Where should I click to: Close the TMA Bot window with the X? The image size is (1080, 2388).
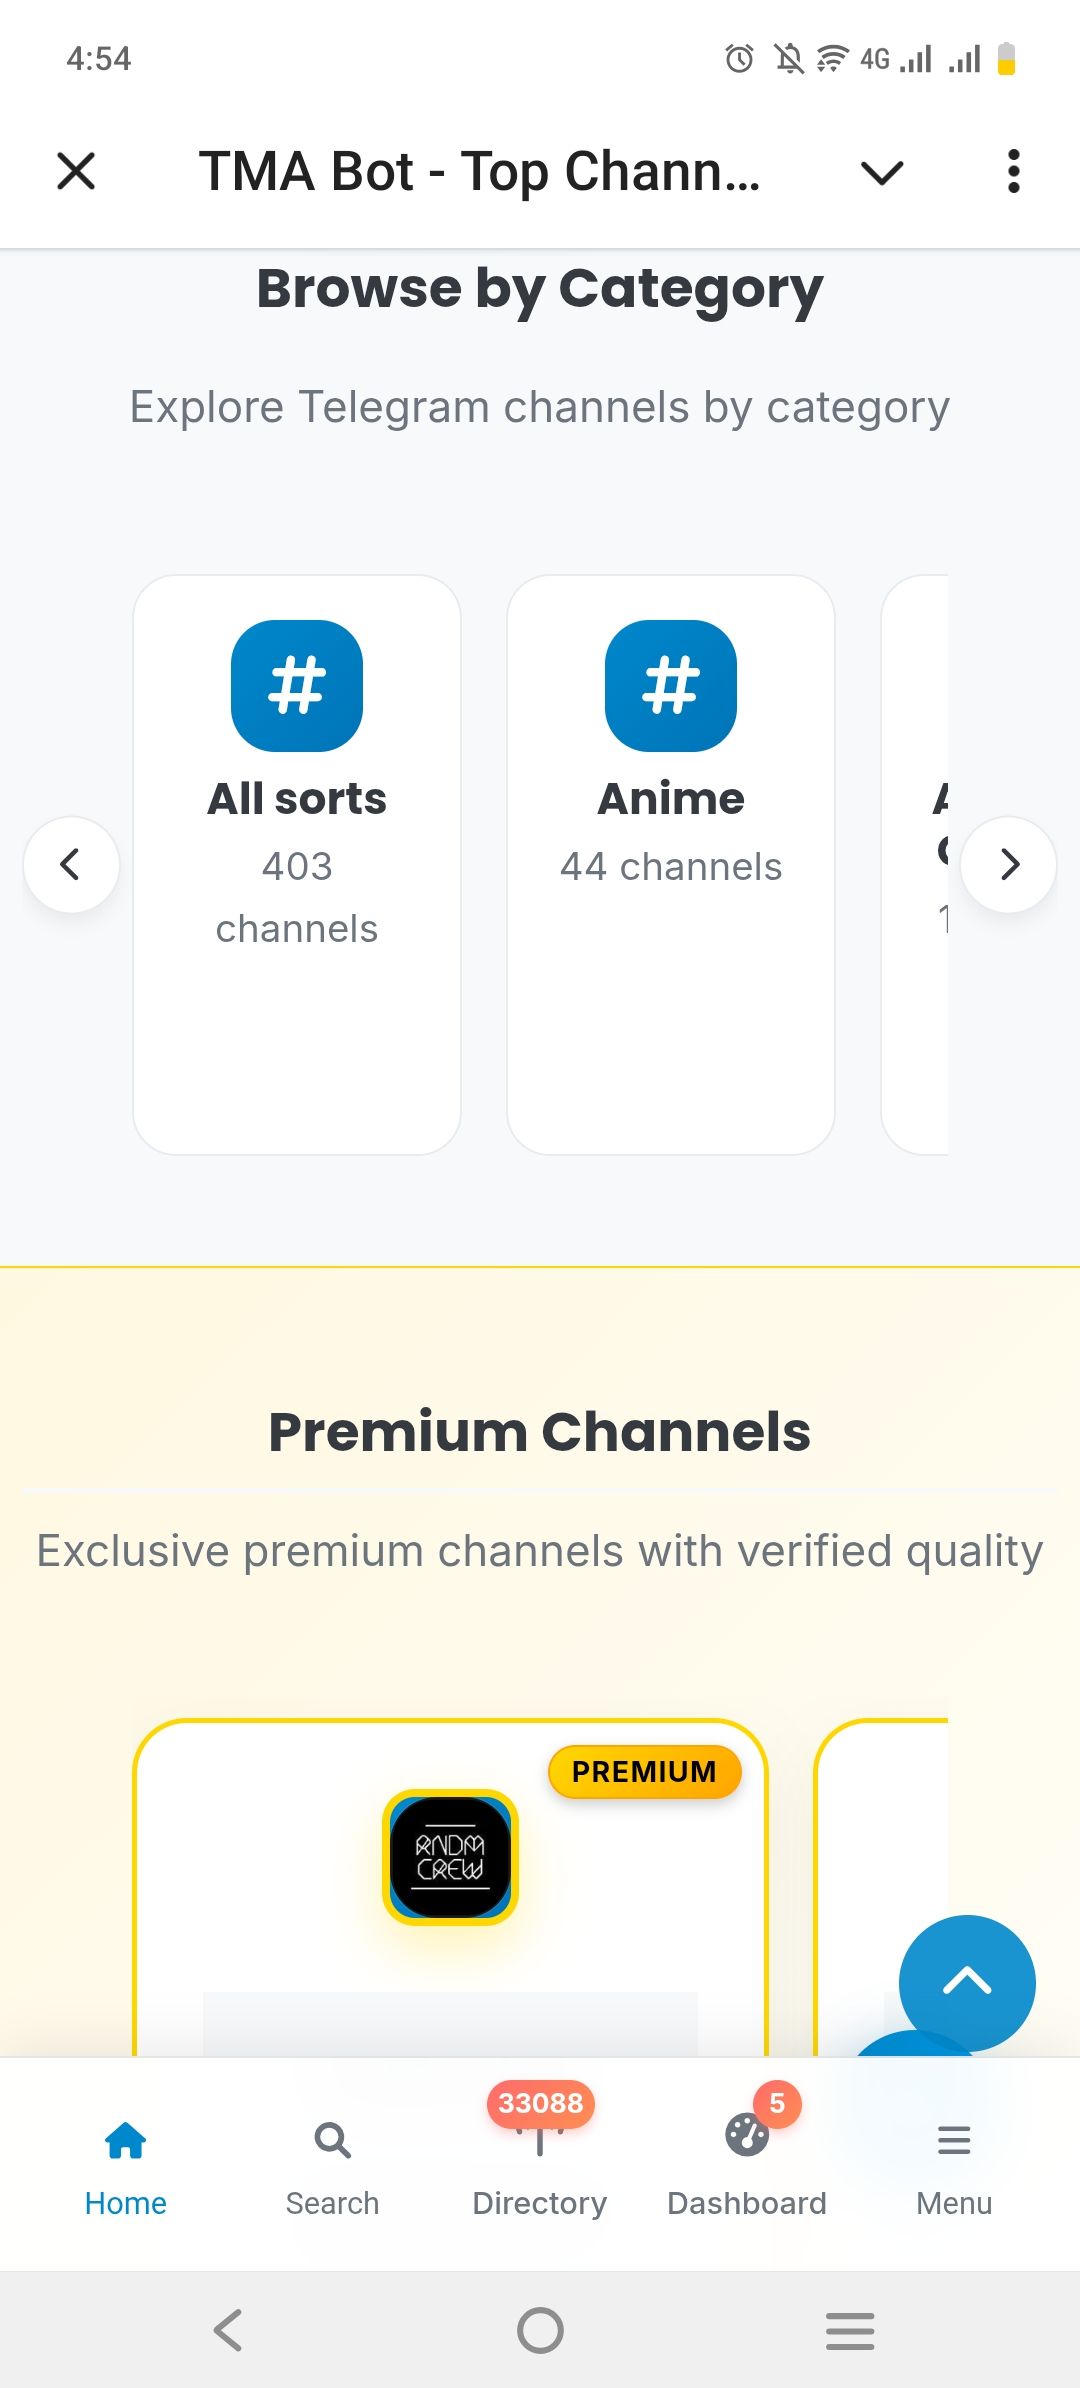click(76, 171)
